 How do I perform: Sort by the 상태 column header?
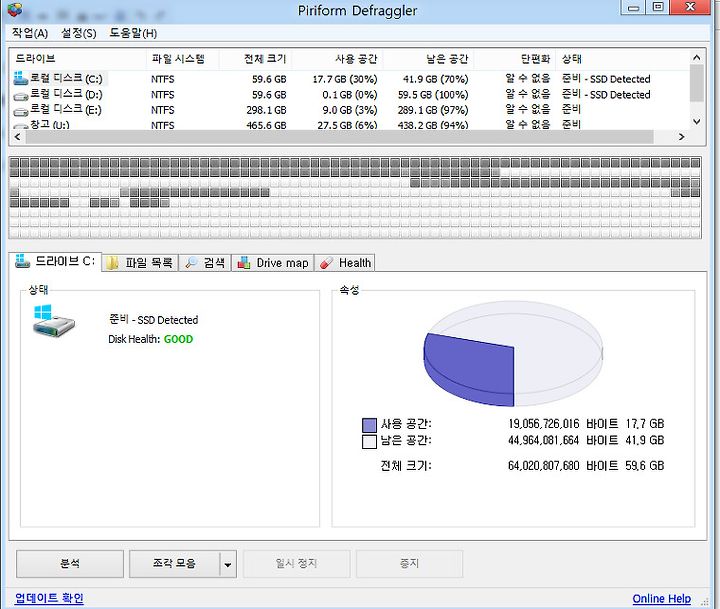(x=622, y=59)
